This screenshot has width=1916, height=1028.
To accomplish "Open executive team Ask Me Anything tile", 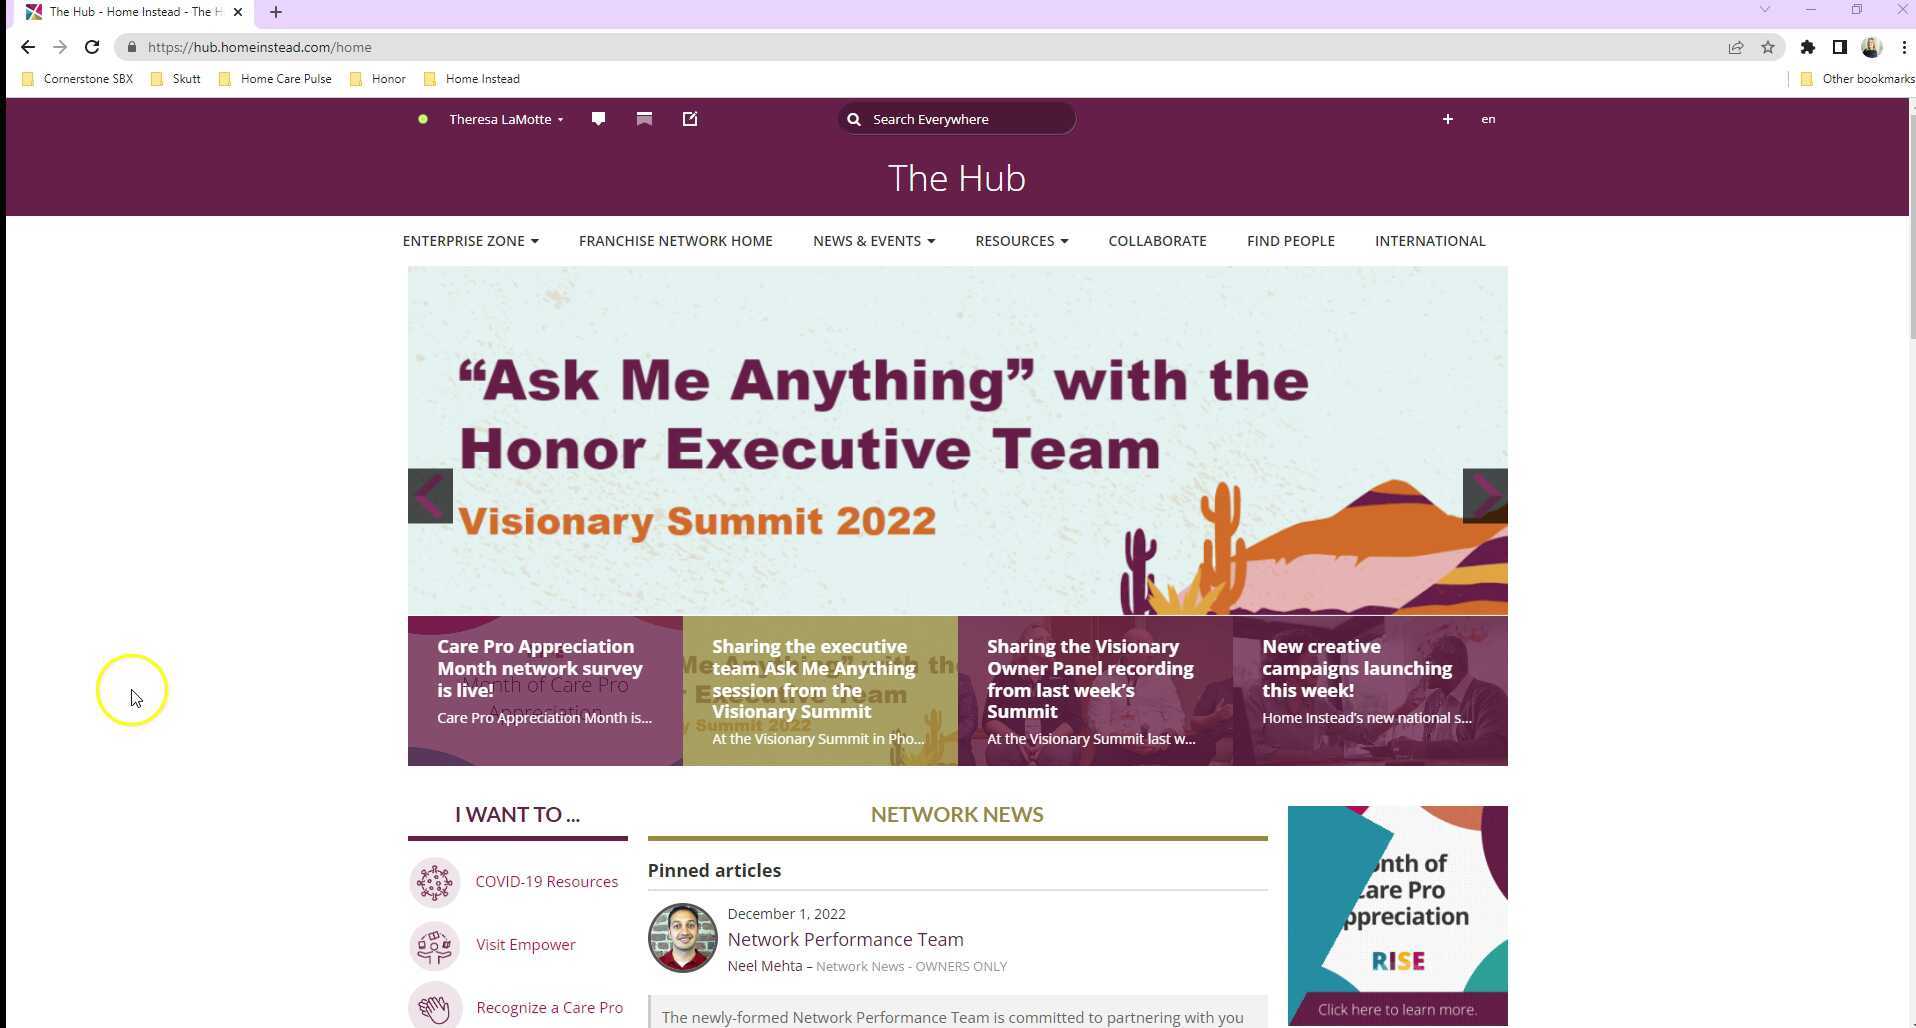I will pos(820,691).
